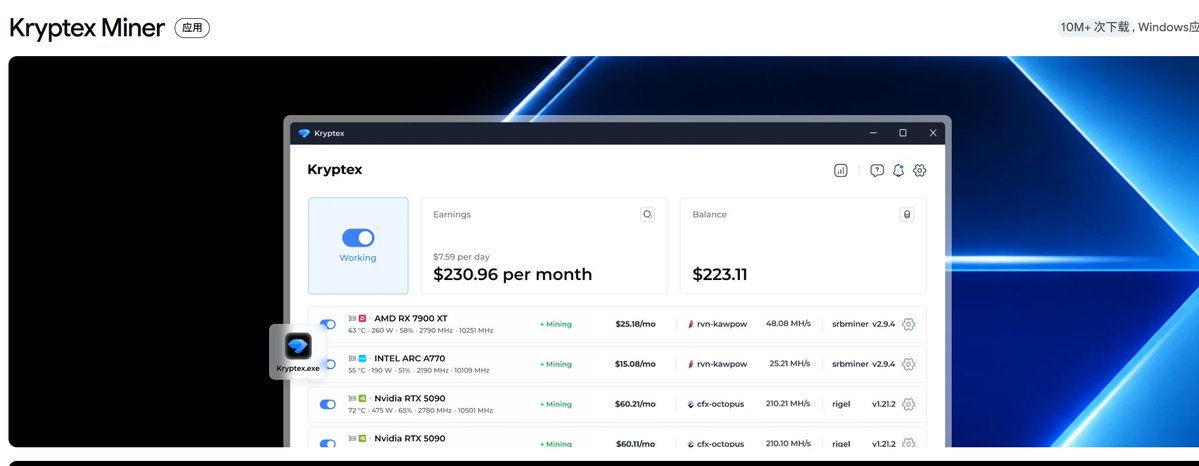Toggle mining switch for AMD RX 7900 XT
The width and height of the screenshot is (1199, 466).
click(x=328, y=324)
